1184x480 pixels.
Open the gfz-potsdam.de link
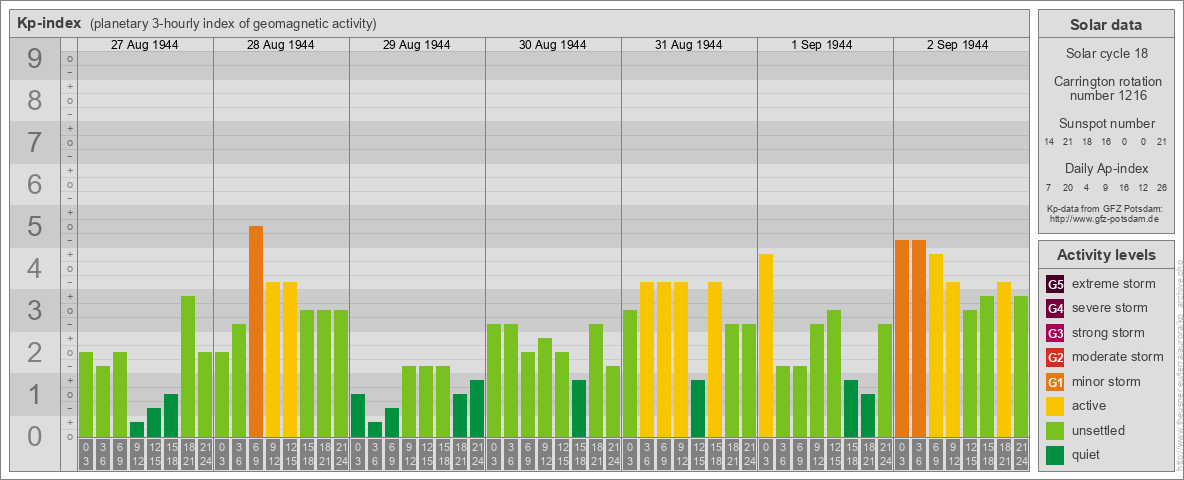point(1106,219)
